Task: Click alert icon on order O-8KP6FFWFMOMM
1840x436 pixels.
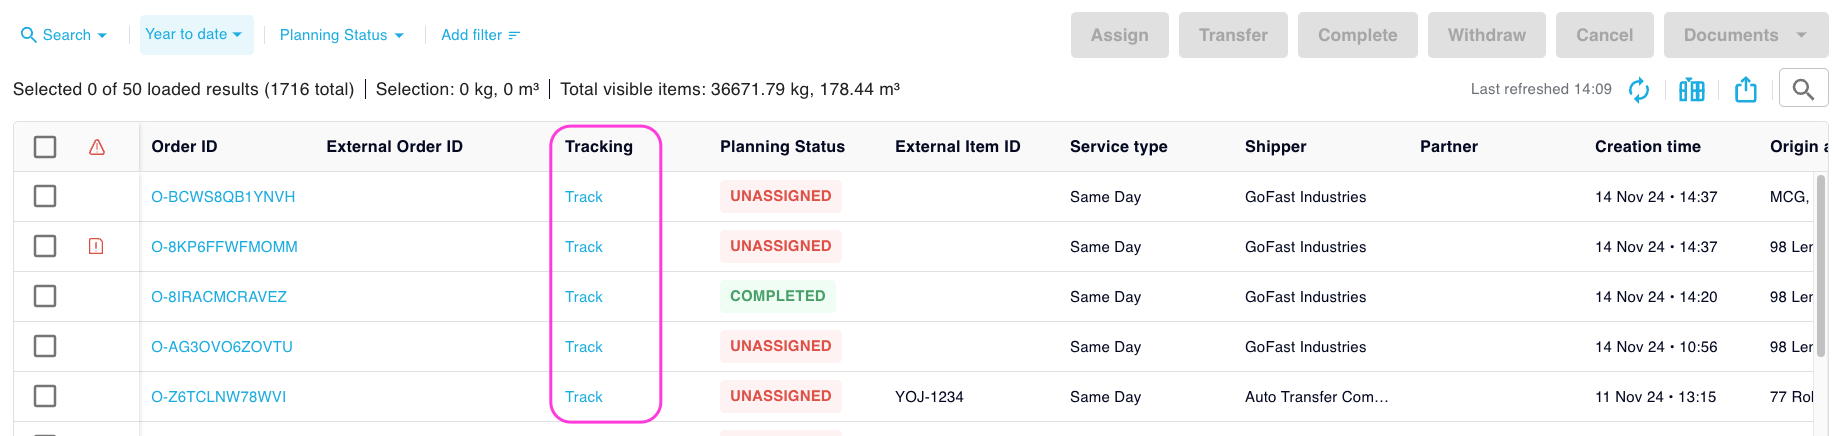Action: [x=96, y=246]
